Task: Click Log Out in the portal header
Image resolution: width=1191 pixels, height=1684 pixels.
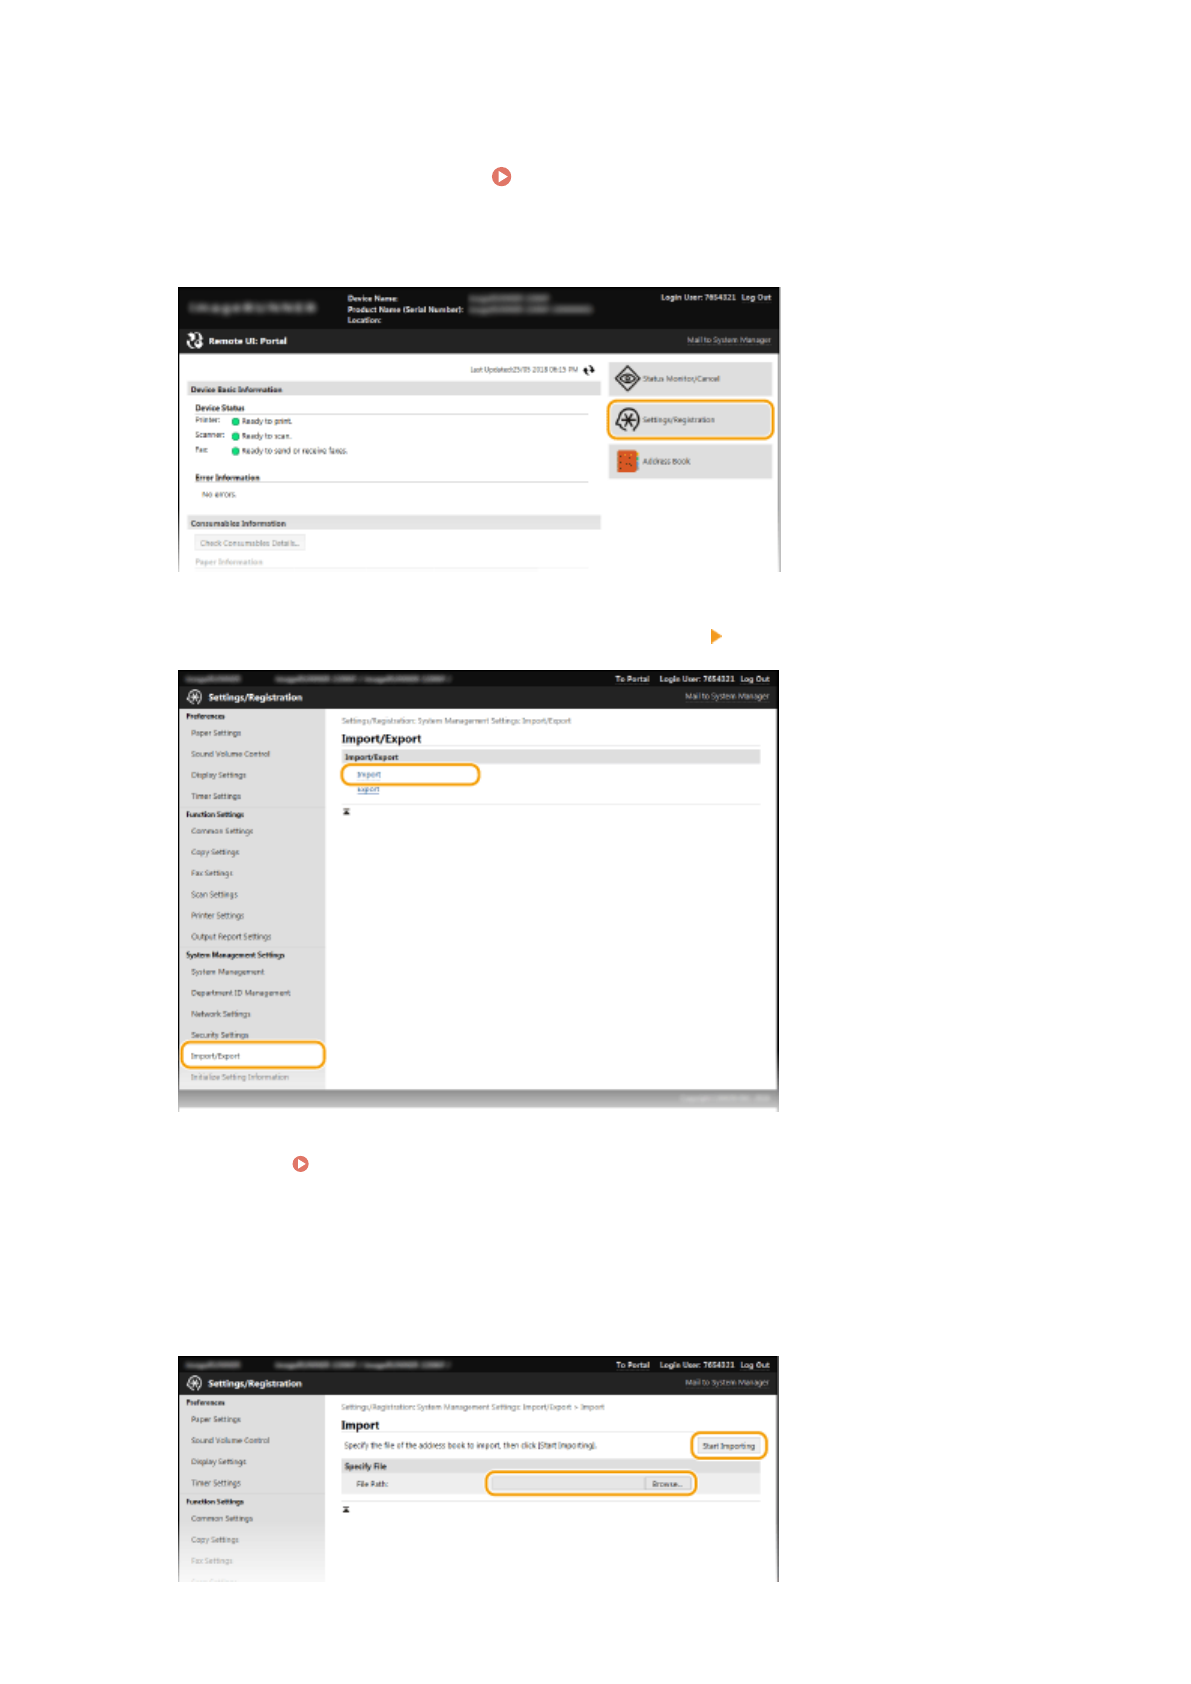Action: (756, 298)
